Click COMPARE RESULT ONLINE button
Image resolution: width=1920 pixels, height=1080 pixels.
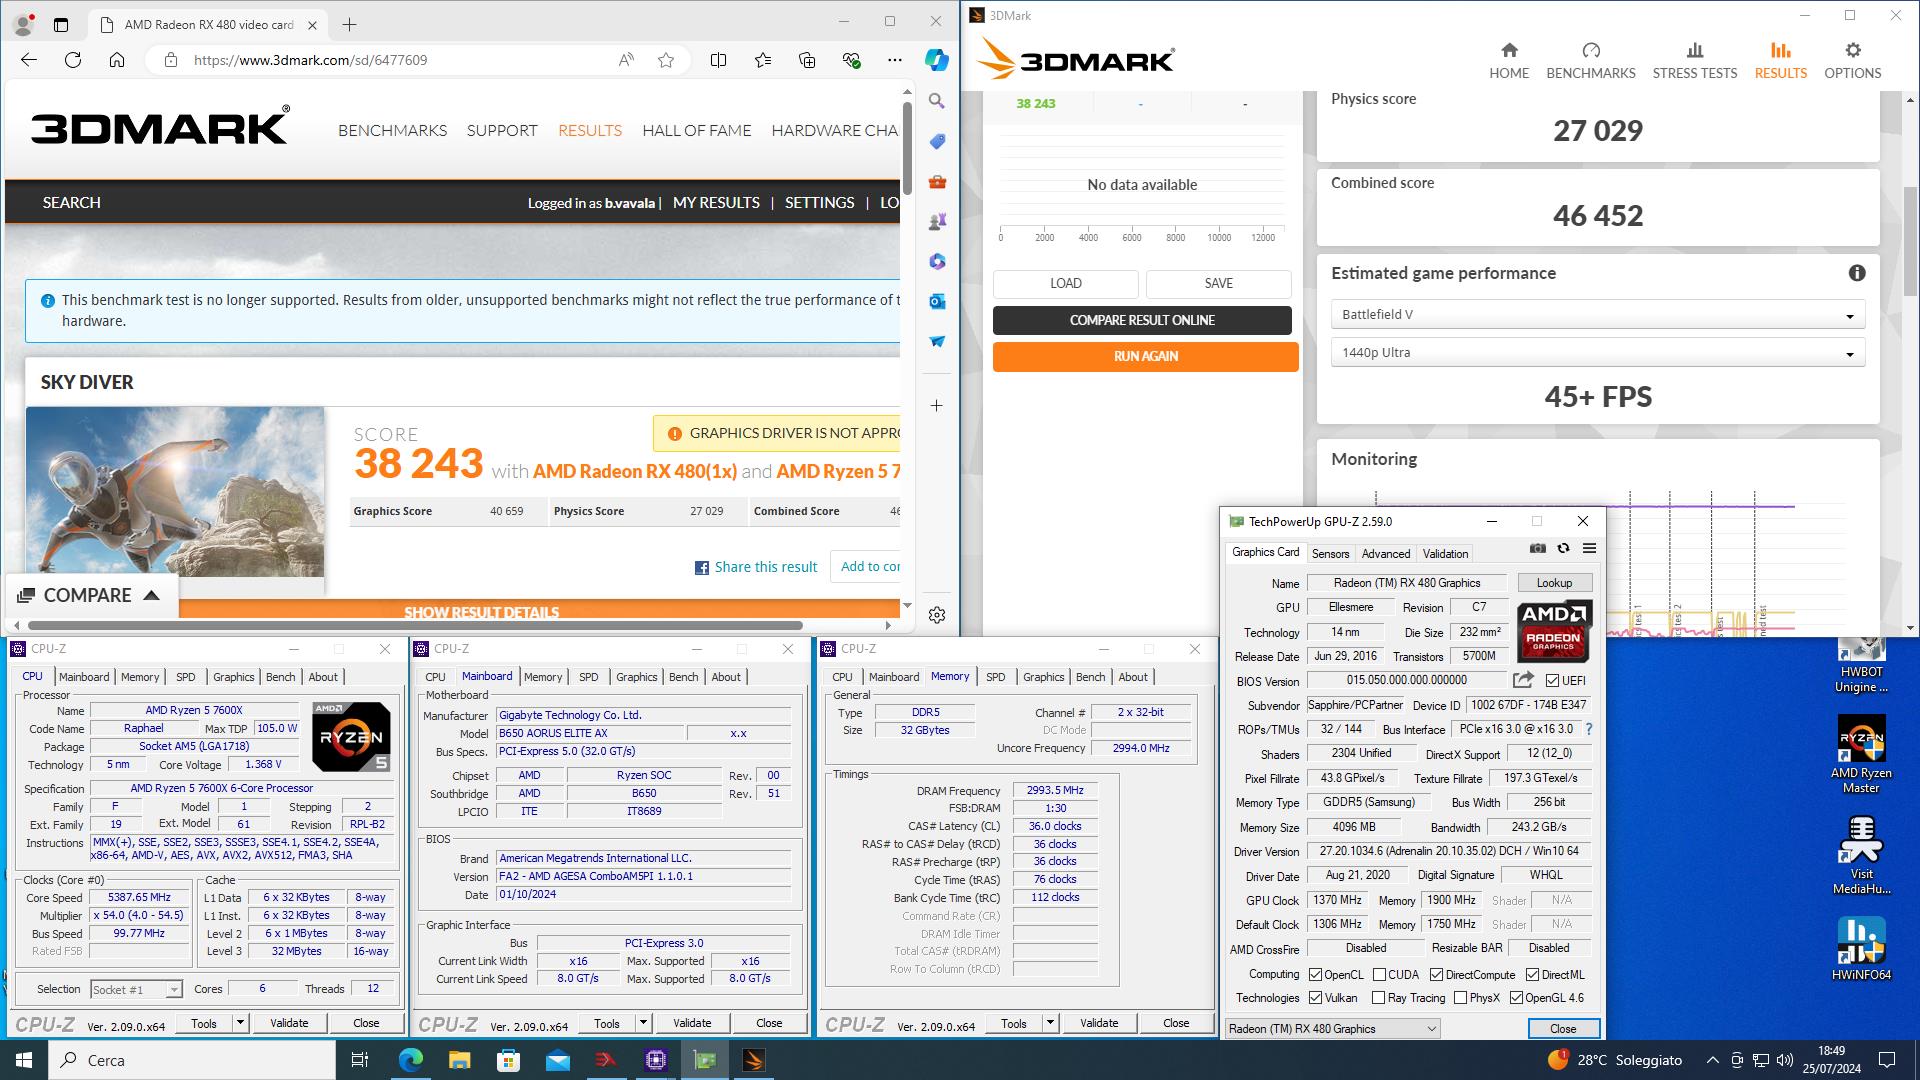[1142, 320]
